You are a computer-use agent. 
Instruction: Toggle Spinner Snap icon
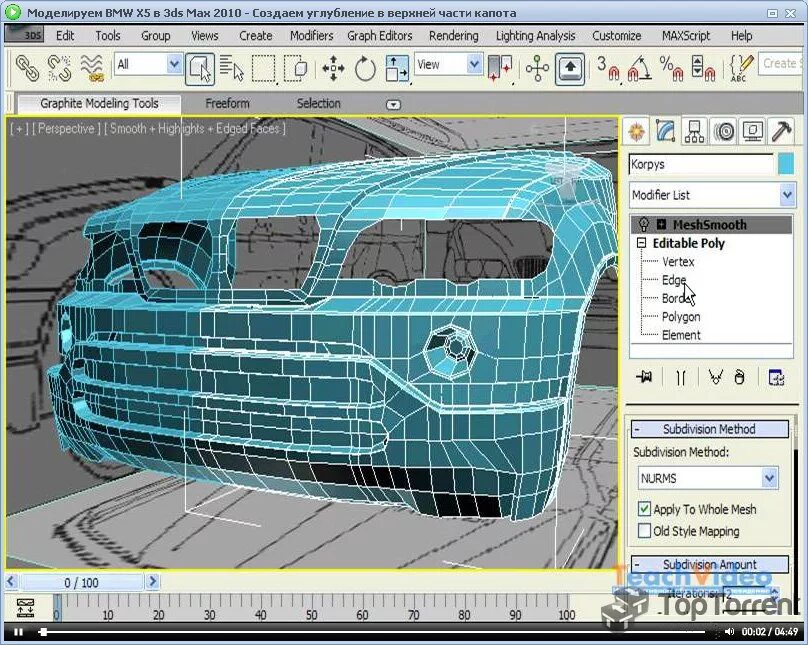[703, 68]
